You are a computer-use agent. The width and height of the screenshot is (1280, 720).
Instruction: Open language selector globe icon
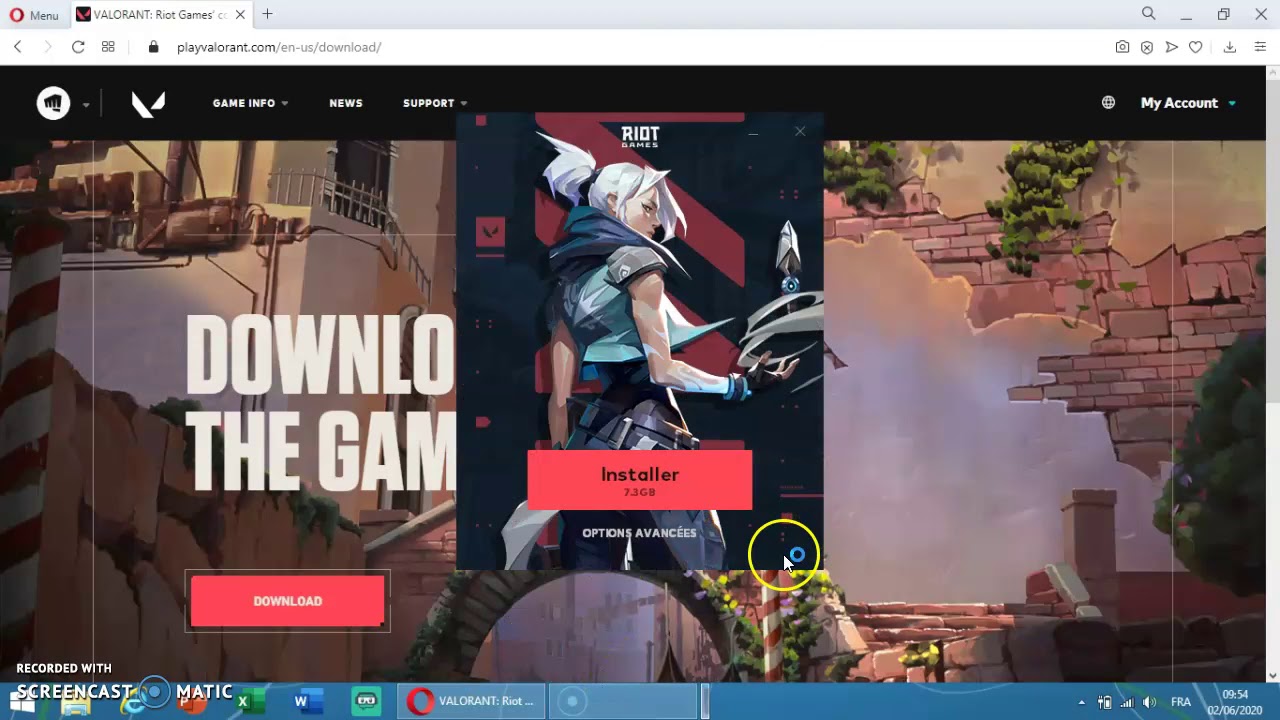pos(1108,102)
